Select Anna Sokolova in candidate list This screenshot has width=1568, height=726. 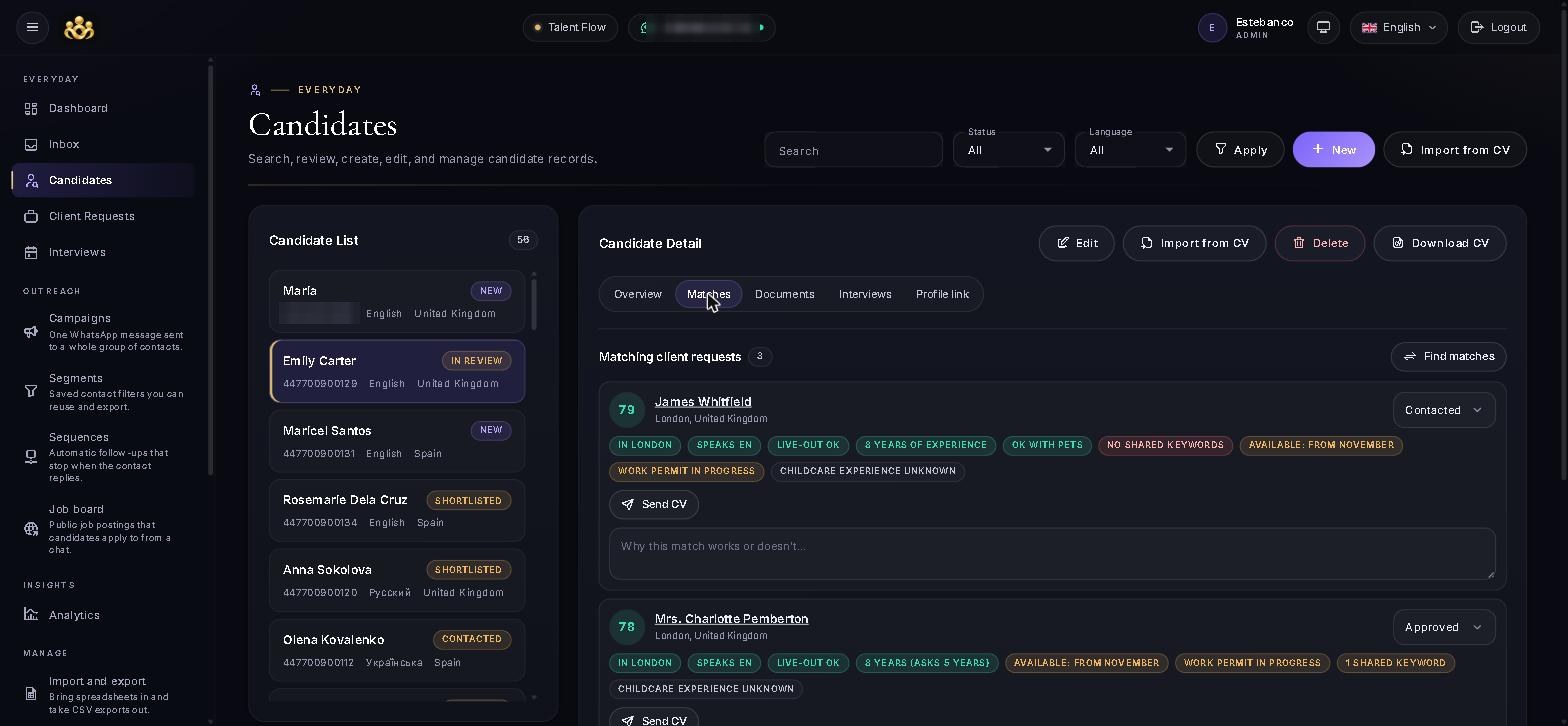click(x=397, y=580)
